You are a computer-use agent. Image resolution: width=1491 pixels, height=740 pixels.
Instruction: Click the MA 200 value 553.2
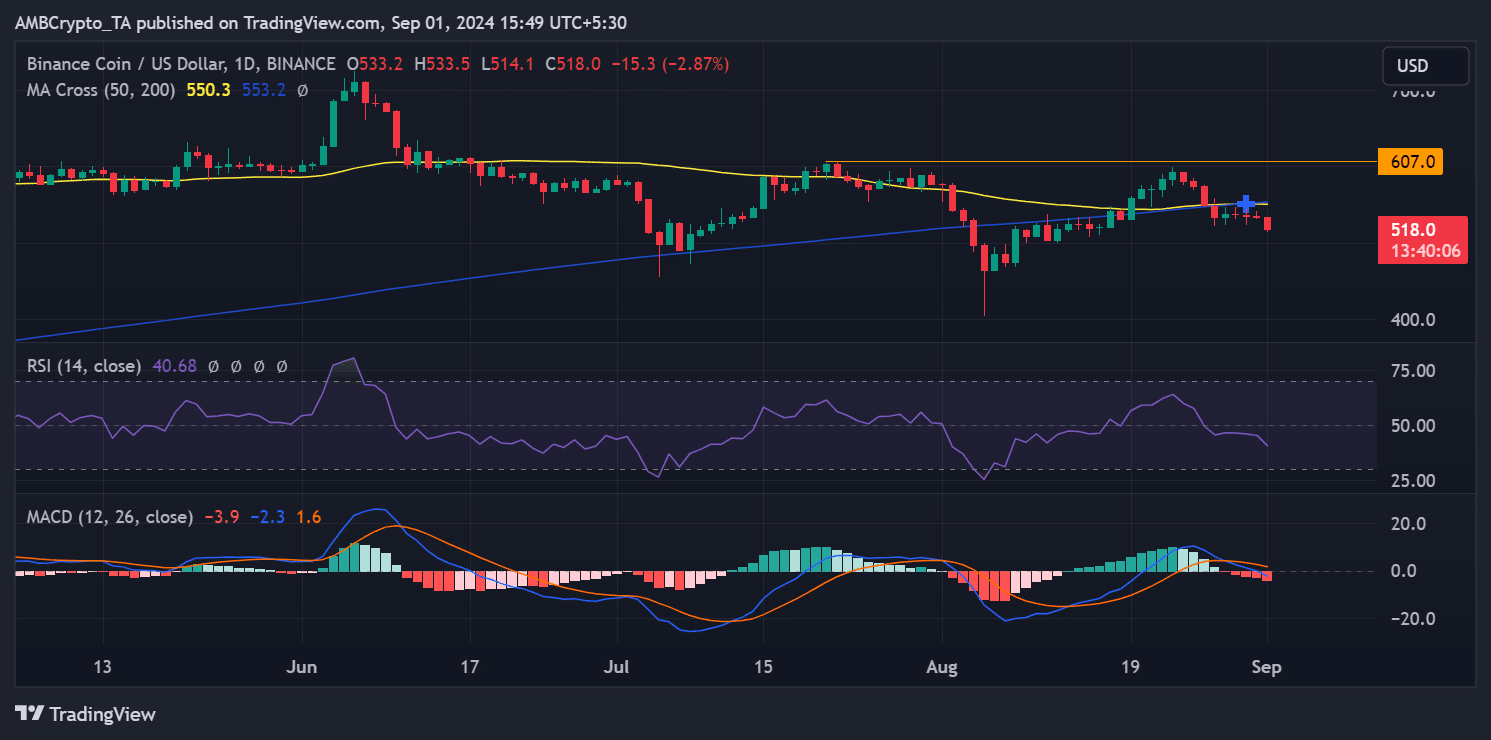tap(264, 90)
